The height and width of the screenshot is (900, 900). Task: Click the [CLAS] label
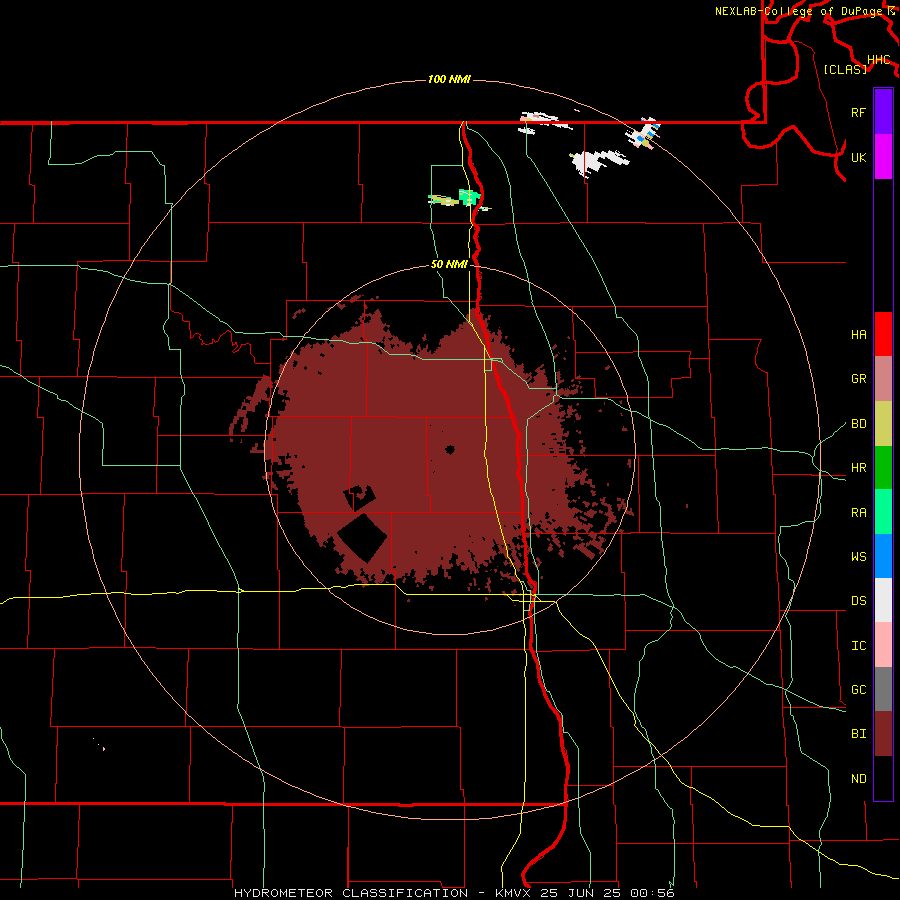(x=845, y=69)
